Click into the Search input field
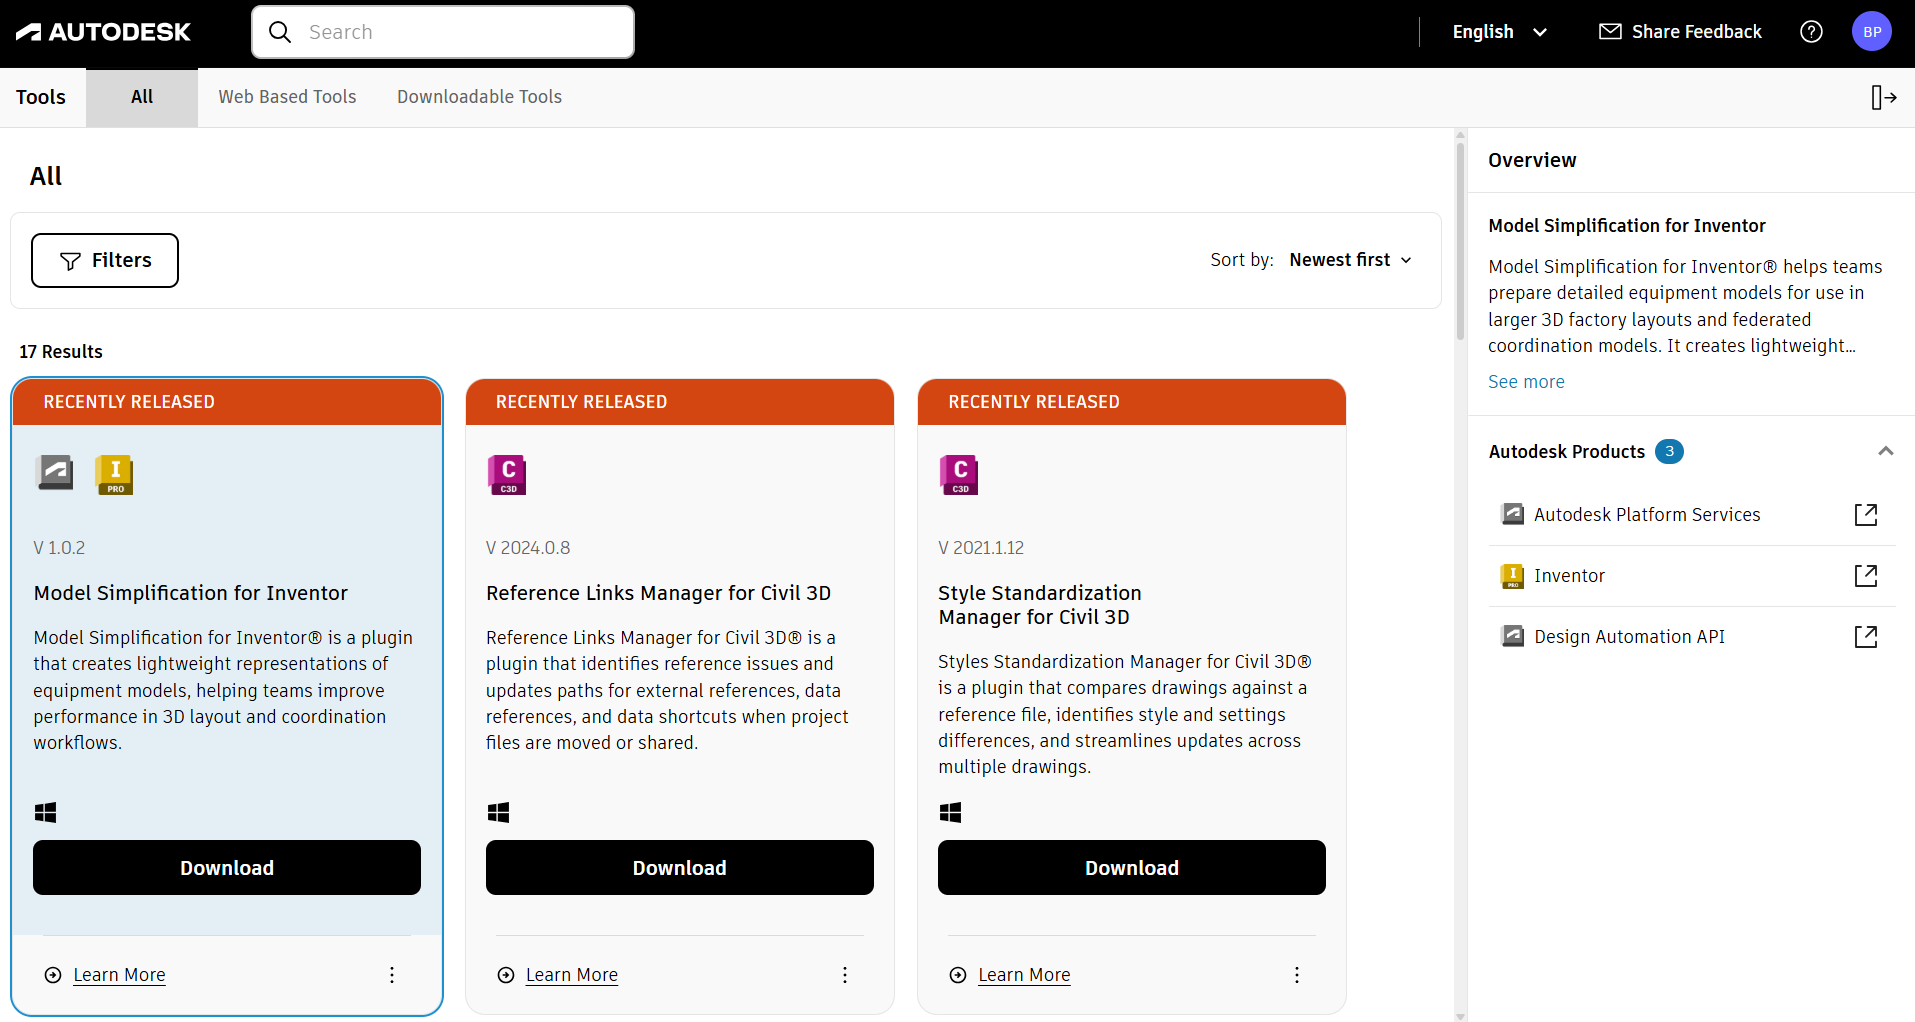The width and height of the screenshot is (1915, 1022). [443, 32]
